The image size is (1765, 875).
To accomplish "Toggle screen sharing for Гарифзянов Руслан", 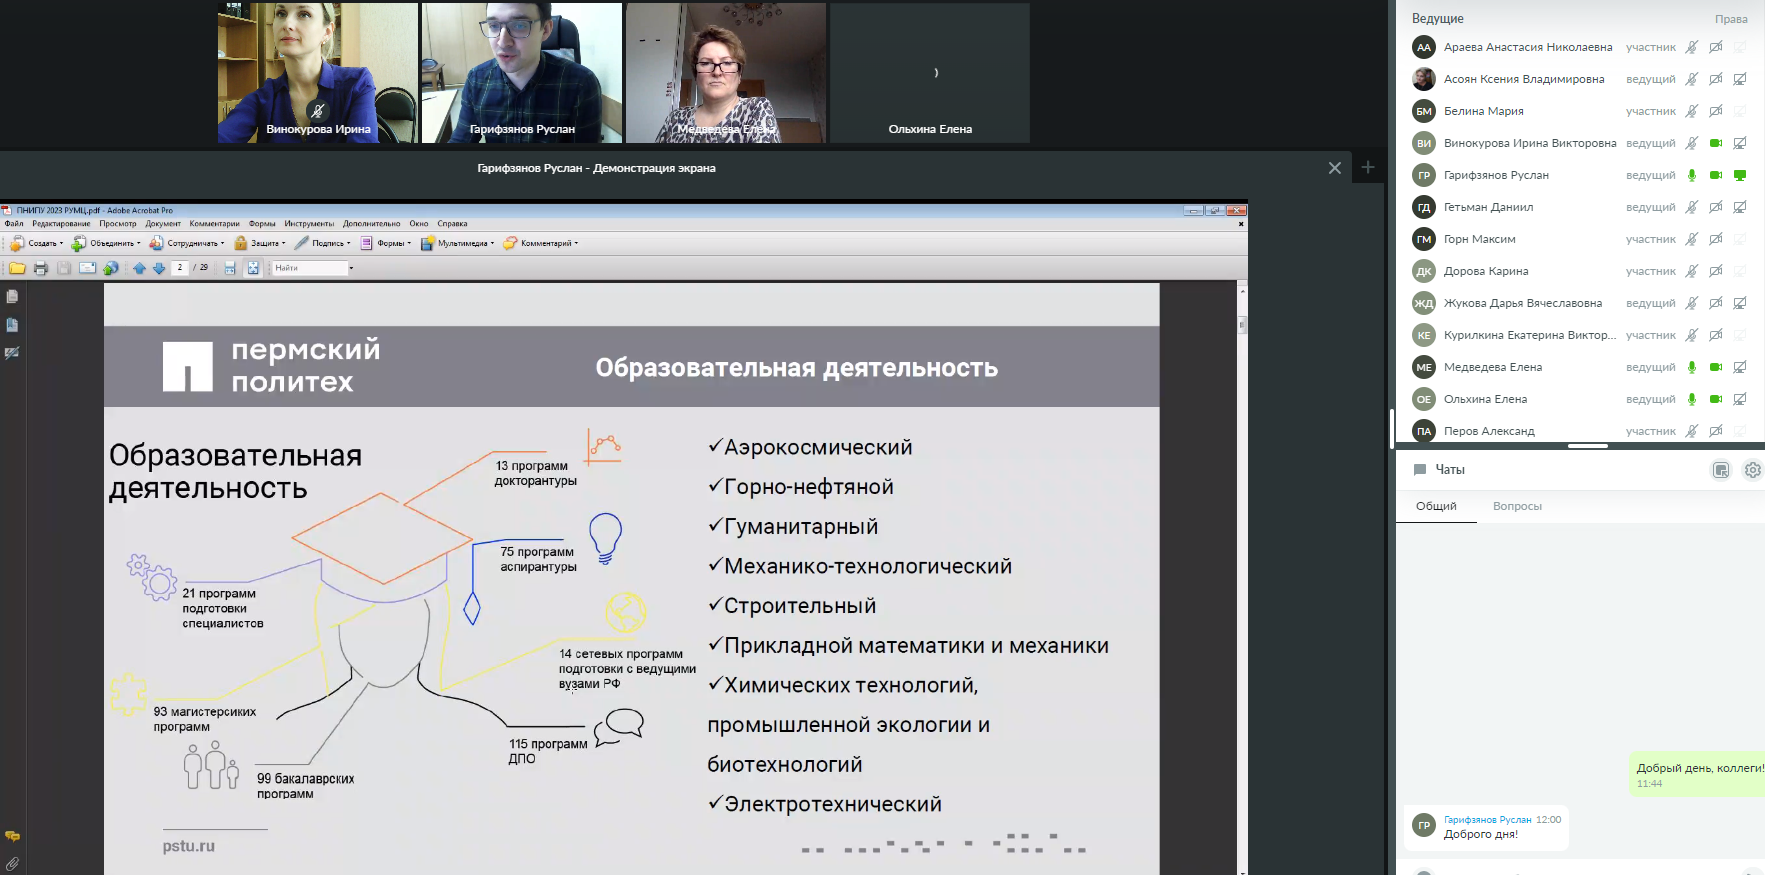I will tap(1740, 175).
